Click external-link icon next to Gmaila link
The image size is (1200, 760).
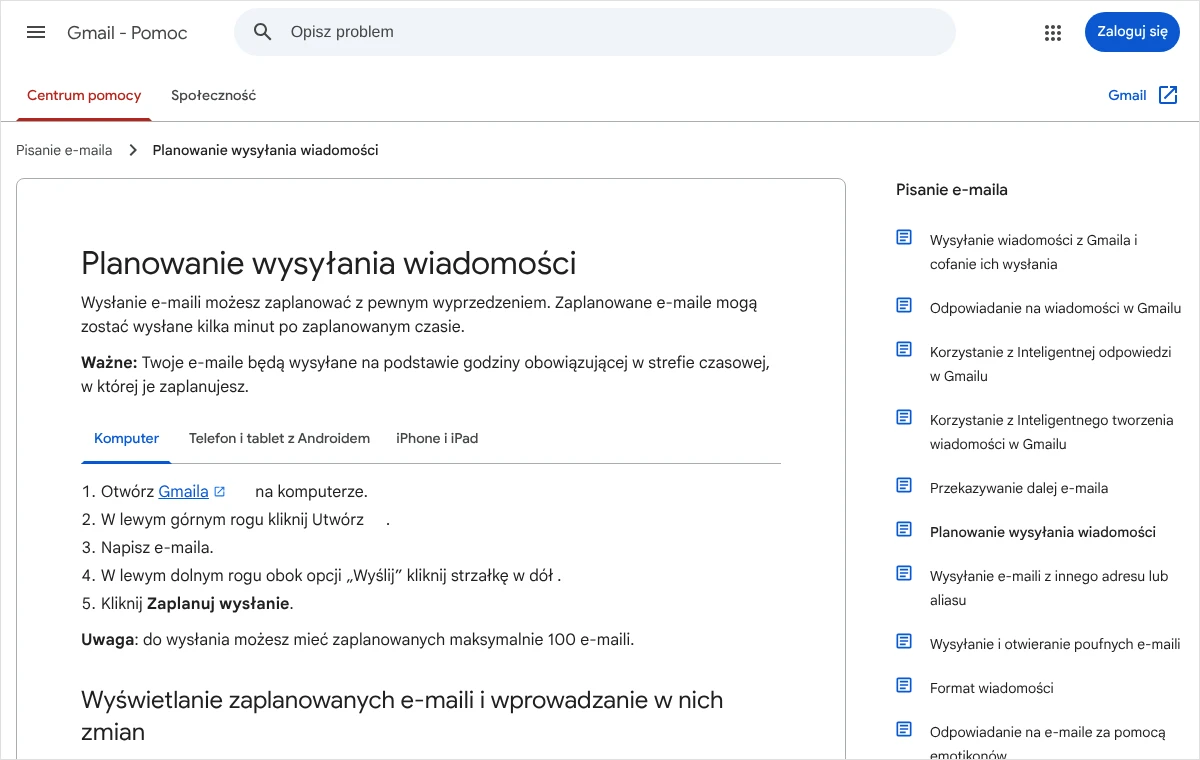click(x=220, y=492)
